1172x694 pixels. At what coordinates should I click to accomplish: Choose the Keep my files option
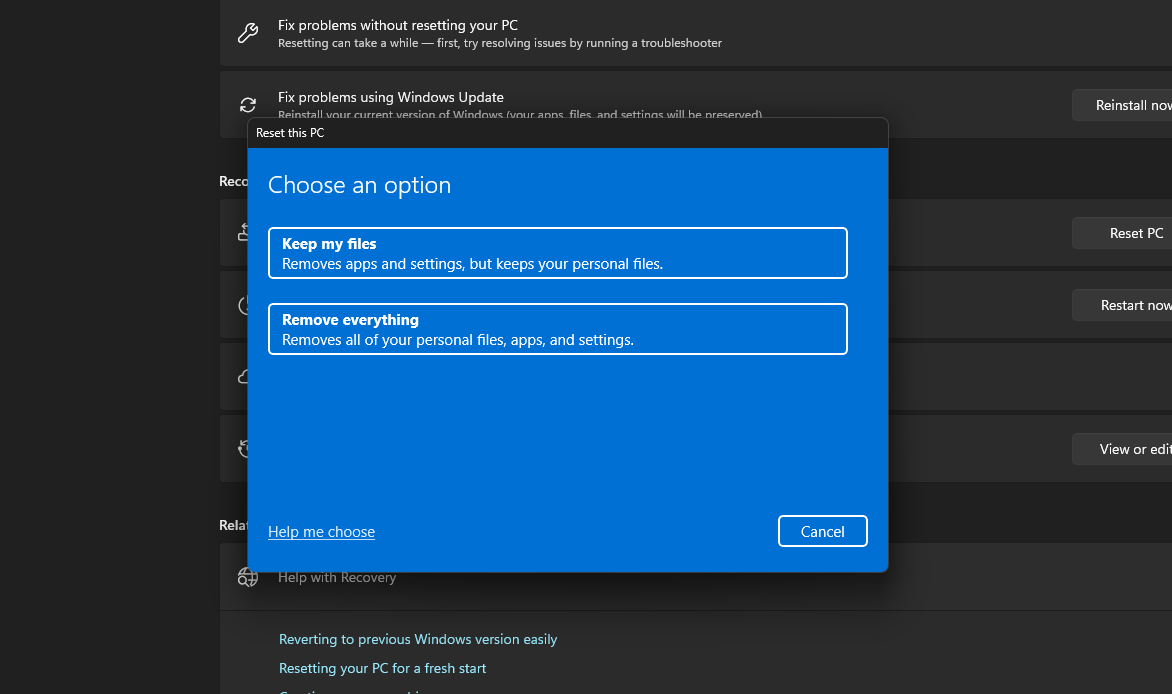click(558, 253)
